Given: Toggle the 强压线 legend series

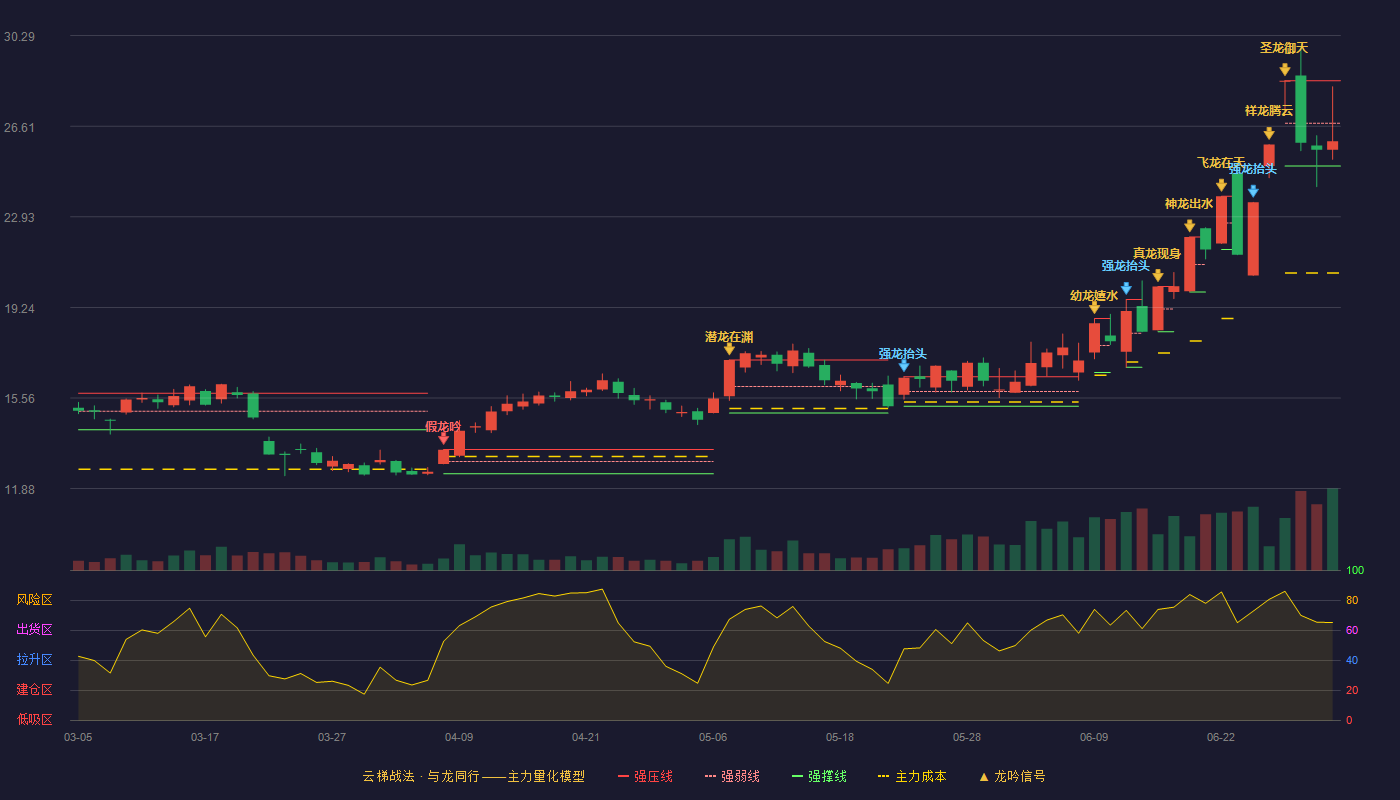Looking at the screenshot, I should [x=645, y=776].
